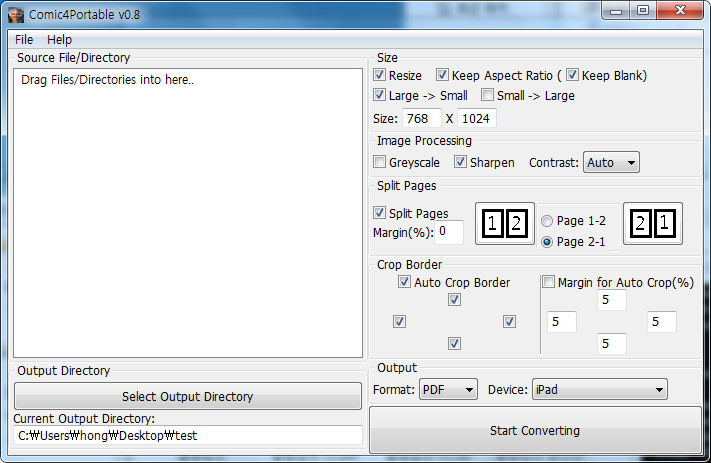Viewport: 711px width, 463px height.
Task: Minimize the Comic4Portable window
Action: point(616,11)
